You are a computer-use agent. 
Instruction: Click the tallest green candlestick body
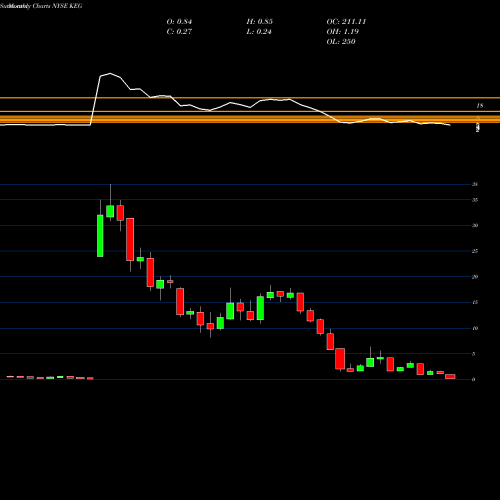click(x=100, y=236)
